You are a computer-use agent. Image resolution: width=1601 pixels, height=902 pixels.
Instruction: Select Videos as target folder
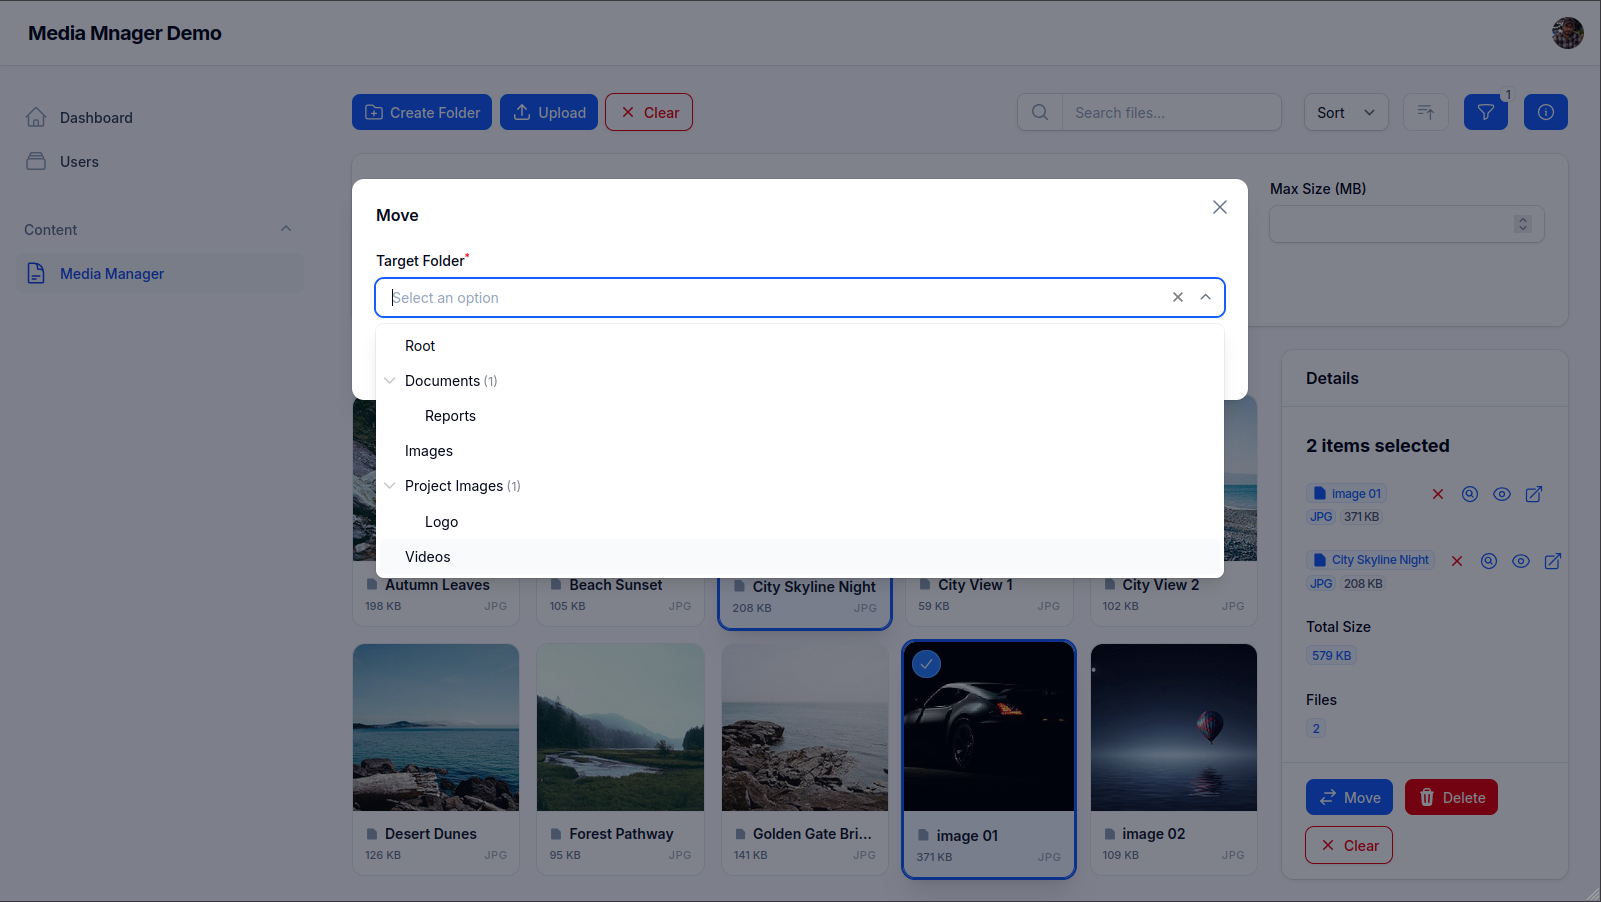coord(428,557)
